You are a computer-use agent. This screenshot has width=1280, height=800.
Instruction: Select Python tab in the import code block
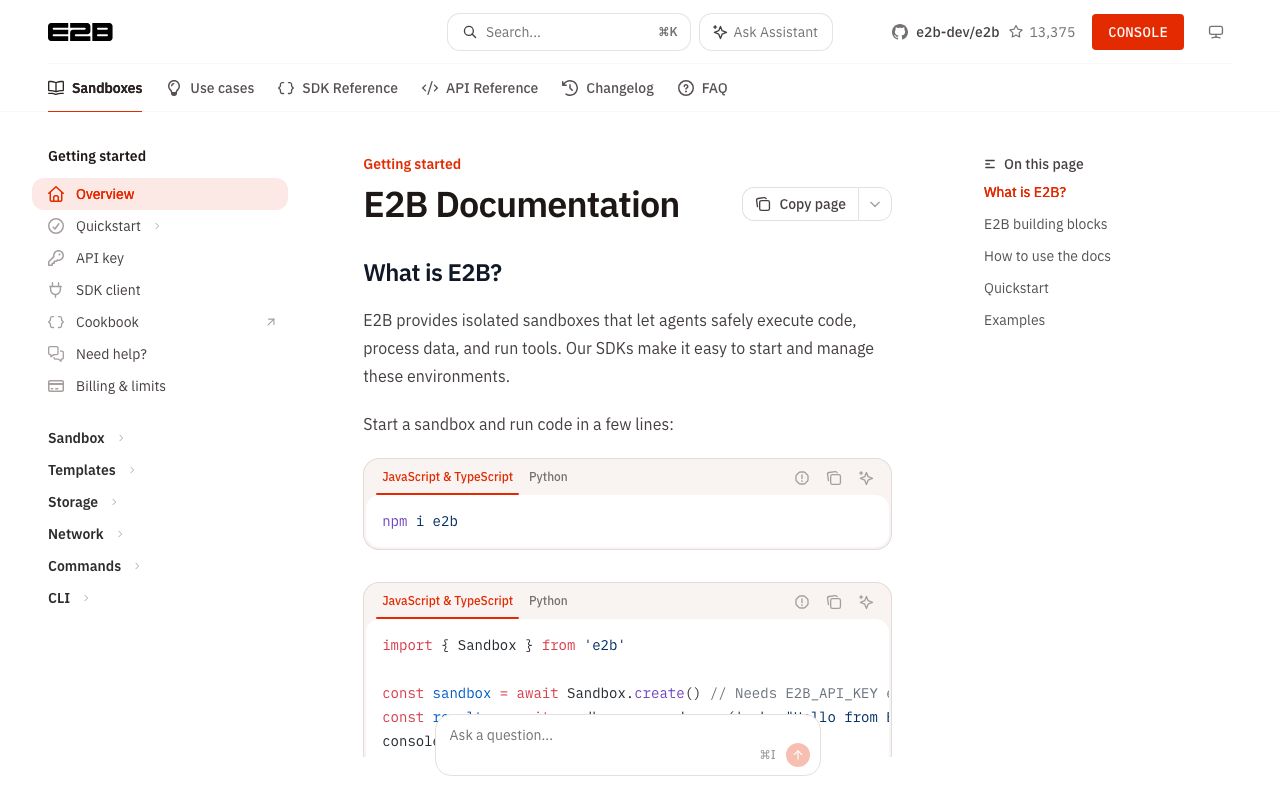tap(548, 601)
